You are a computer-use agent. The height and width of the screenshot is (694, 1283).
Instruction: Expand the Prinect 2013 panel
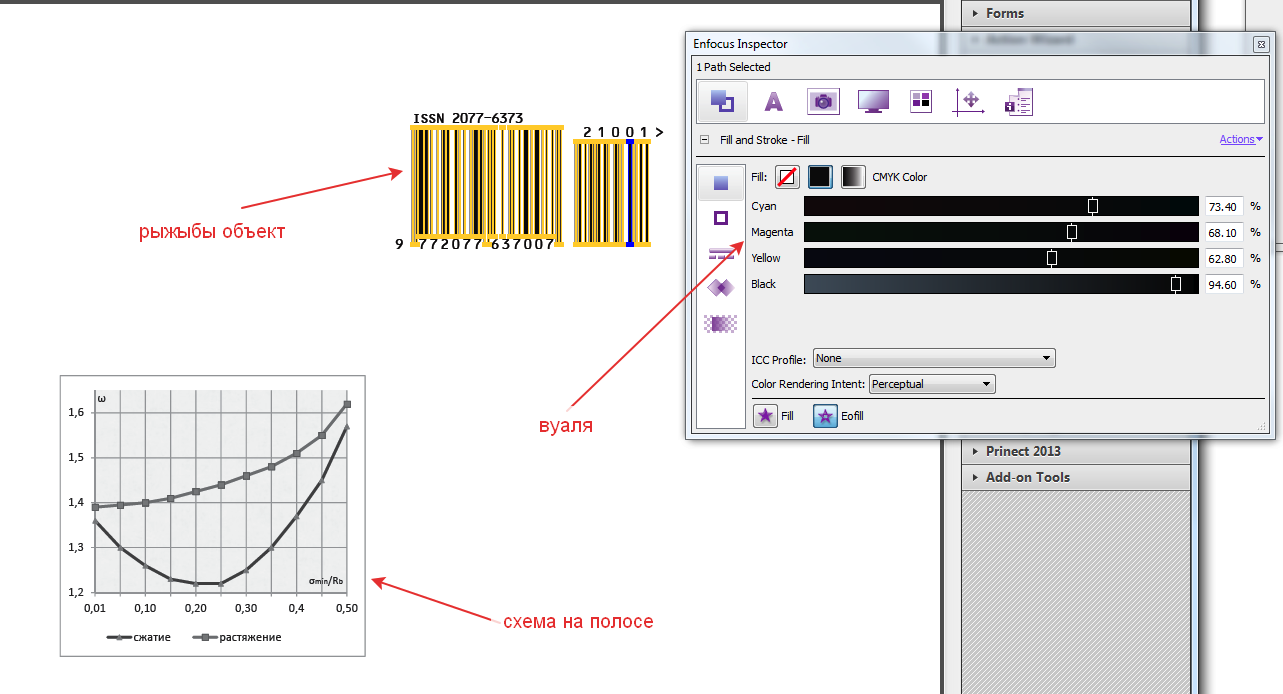(x=1077, y=451)
